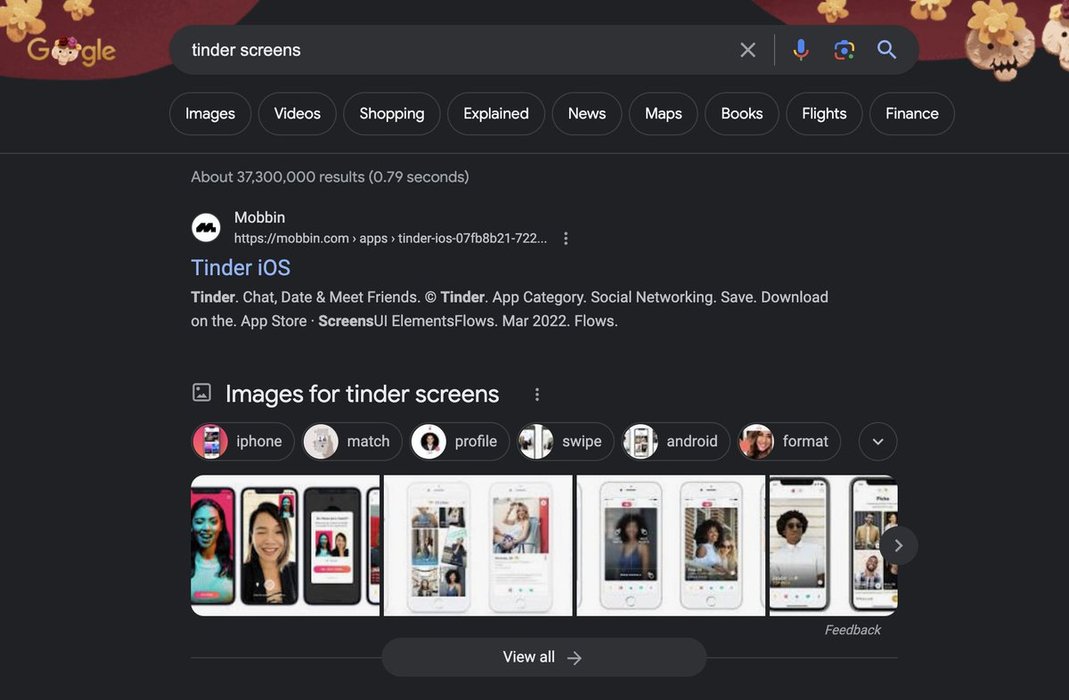
Task: Click in the search text field
Action: coord(450,50)
